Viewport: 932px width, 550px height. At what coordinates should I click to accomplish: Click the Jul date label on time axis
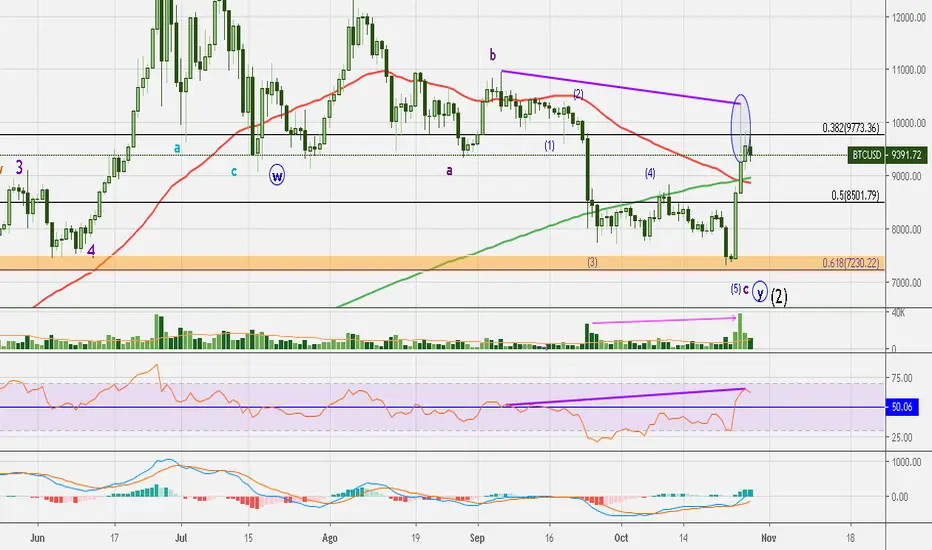click(181, 538)
